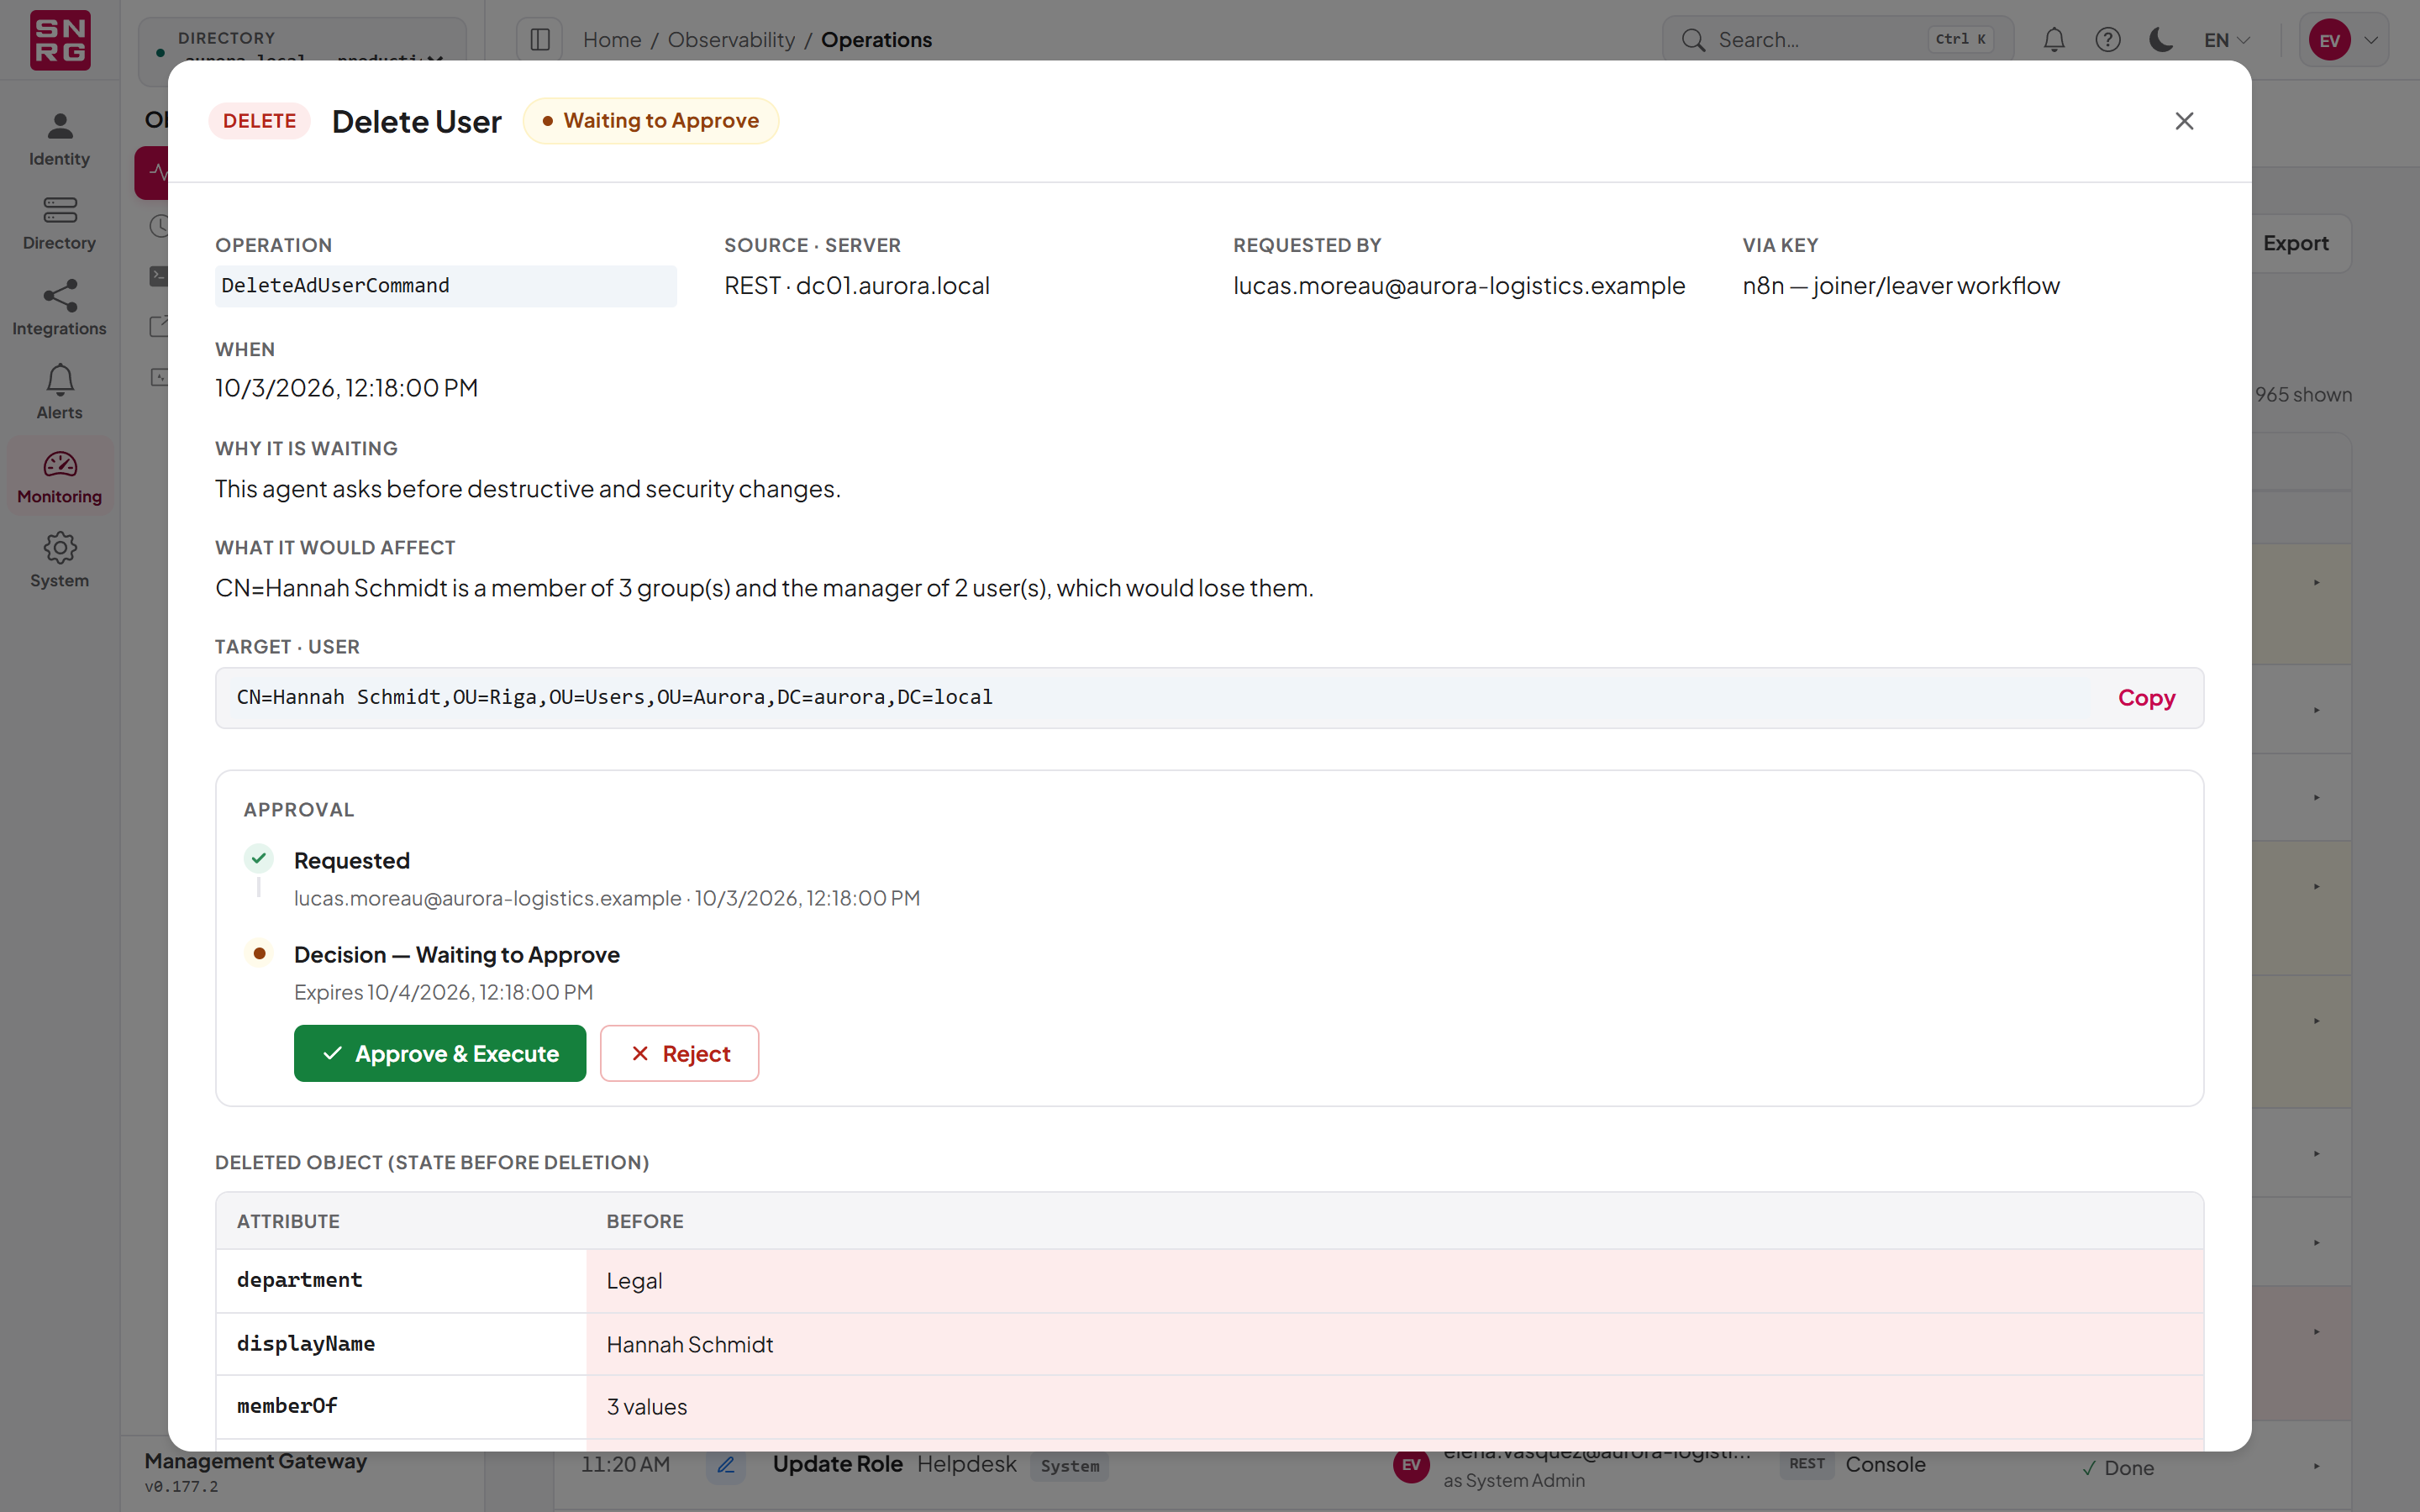
Task: Click the requester email lucas.moreau in header
Action: (1459, 286)
